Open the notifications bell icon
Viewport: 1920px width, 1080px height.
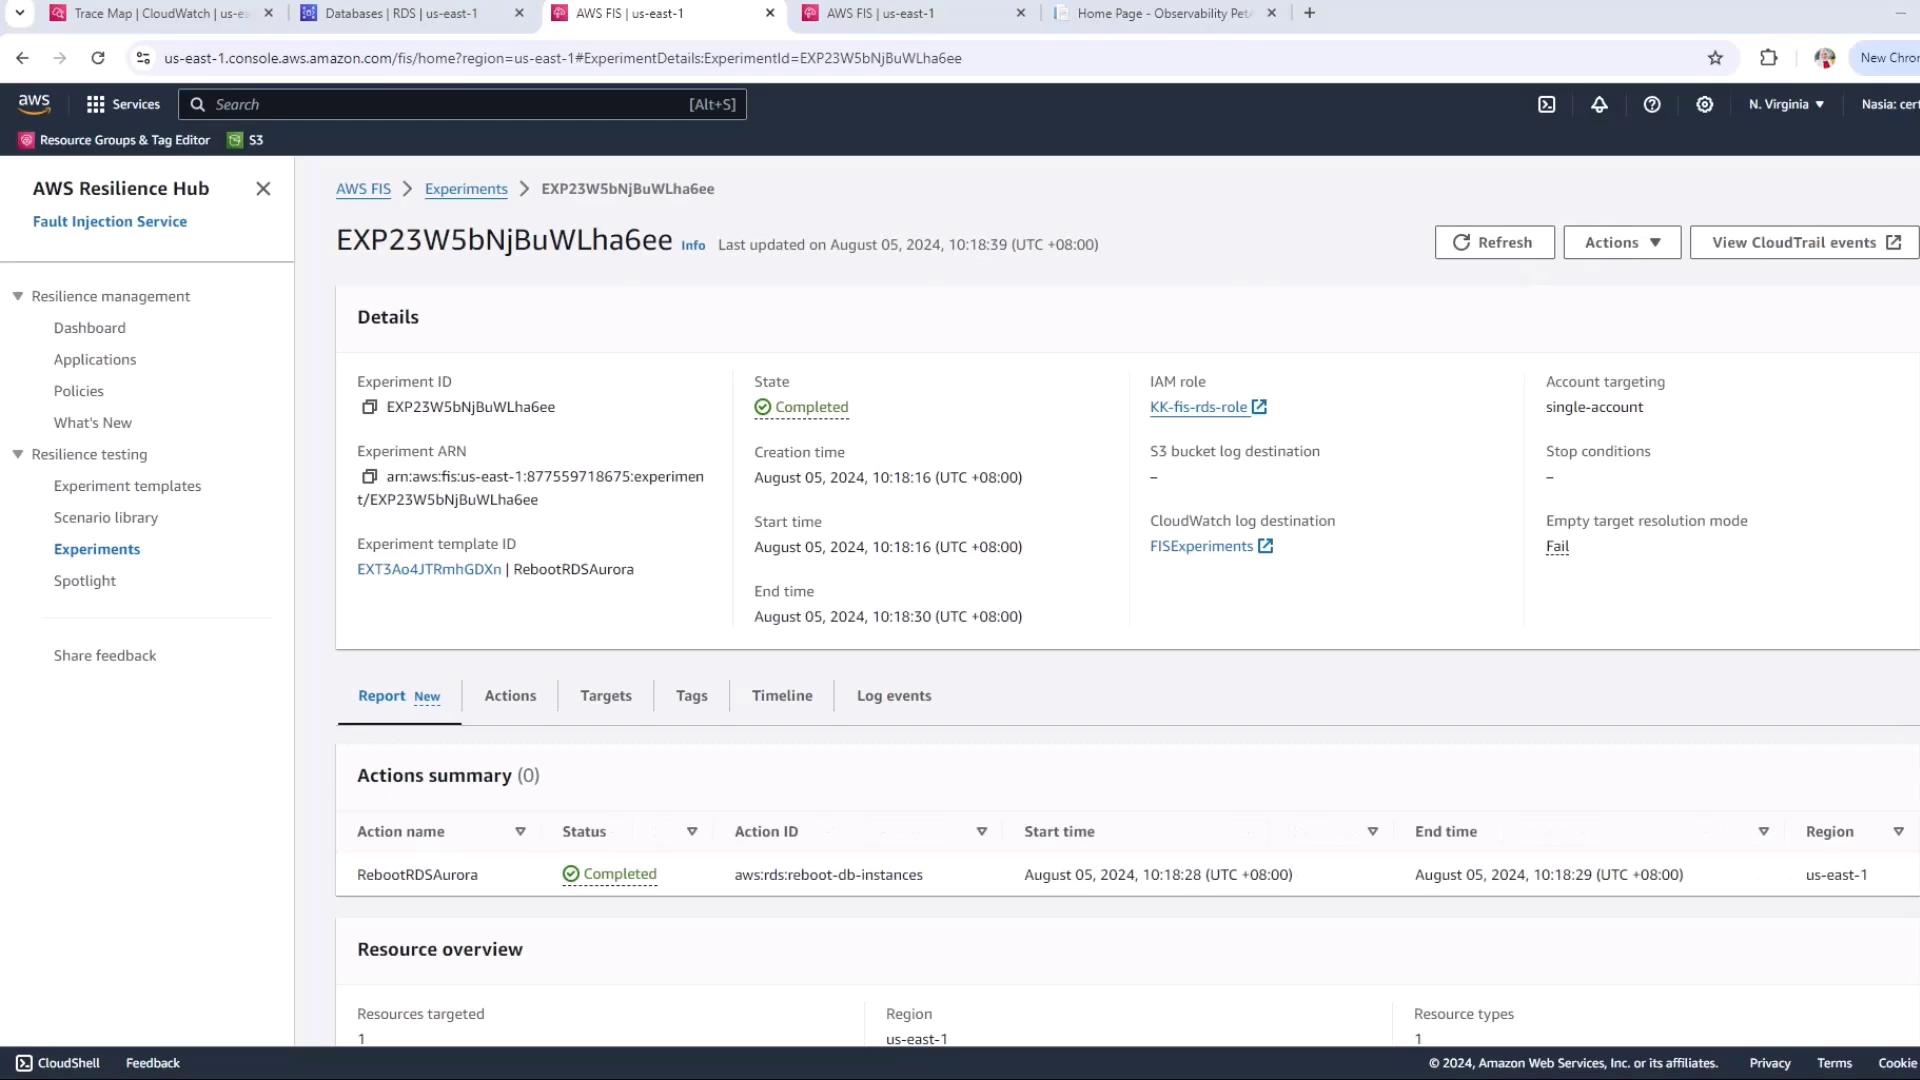coord(1599,104)
